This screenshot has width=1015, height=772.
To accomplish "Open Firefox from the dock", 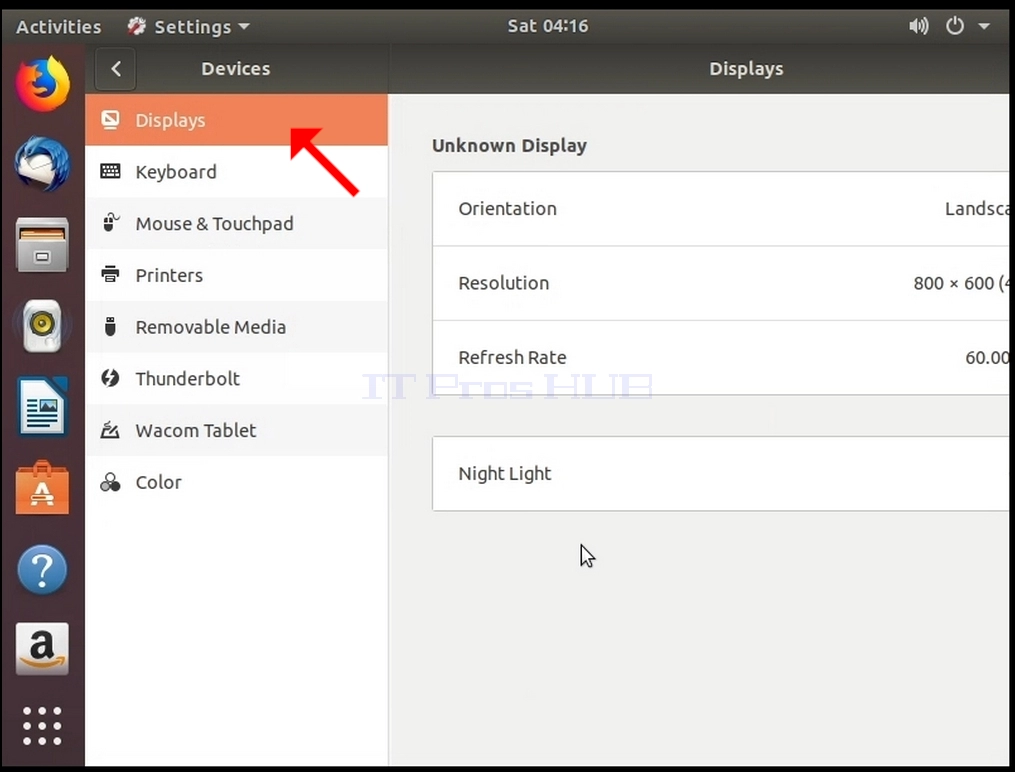I will tap(42, 83).
